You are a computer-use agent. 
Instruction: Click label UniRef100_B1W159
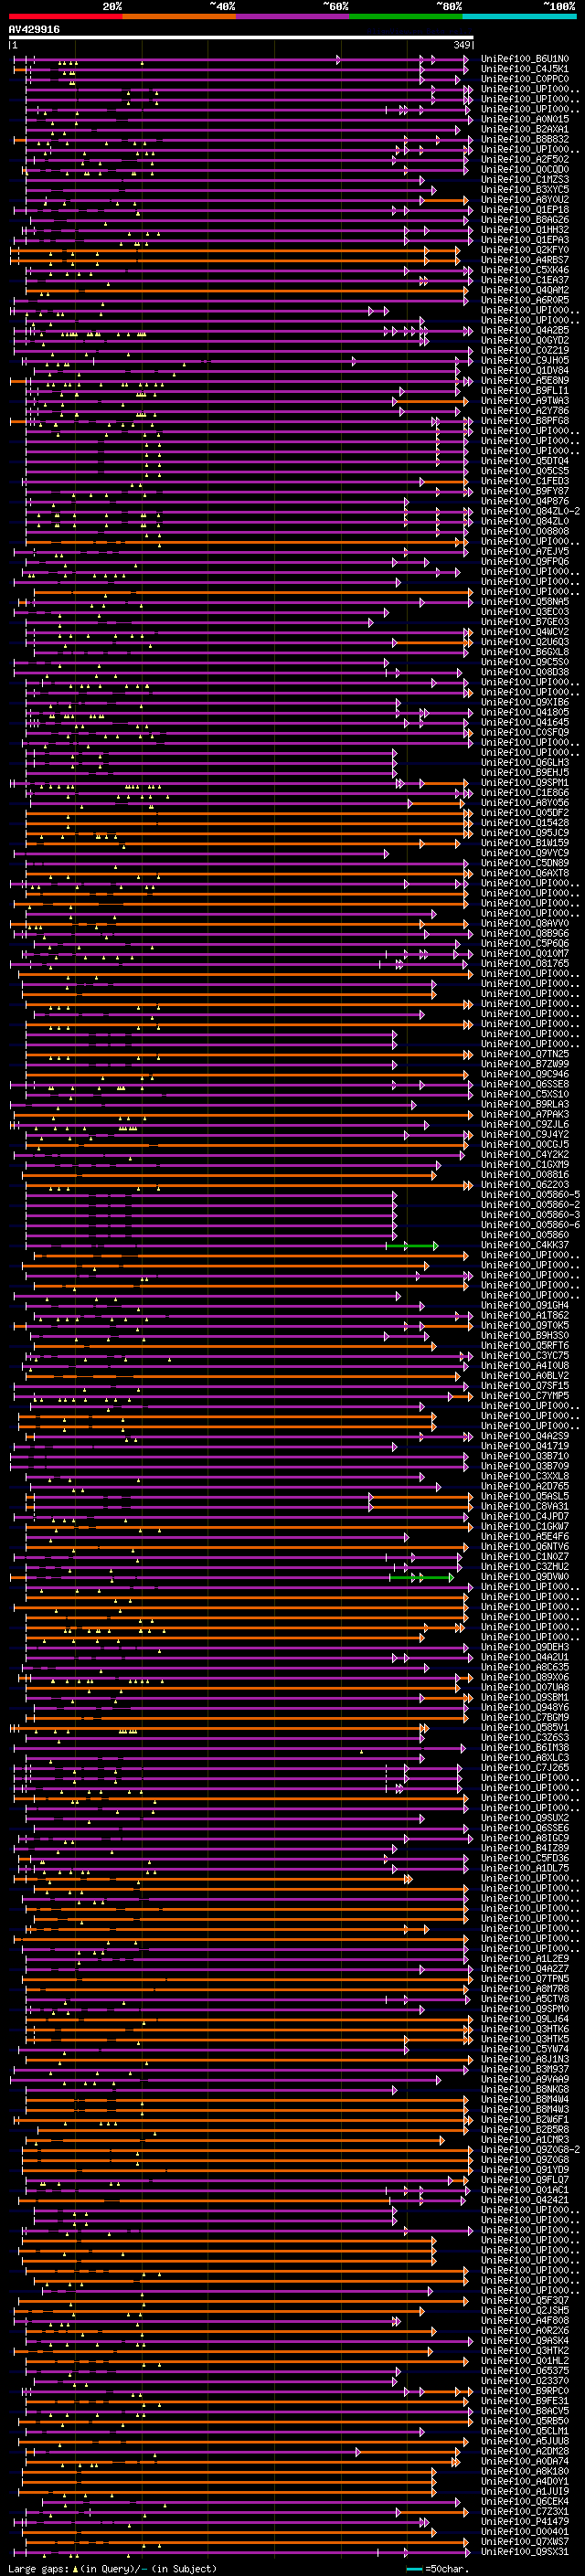[x=525, y=843]
